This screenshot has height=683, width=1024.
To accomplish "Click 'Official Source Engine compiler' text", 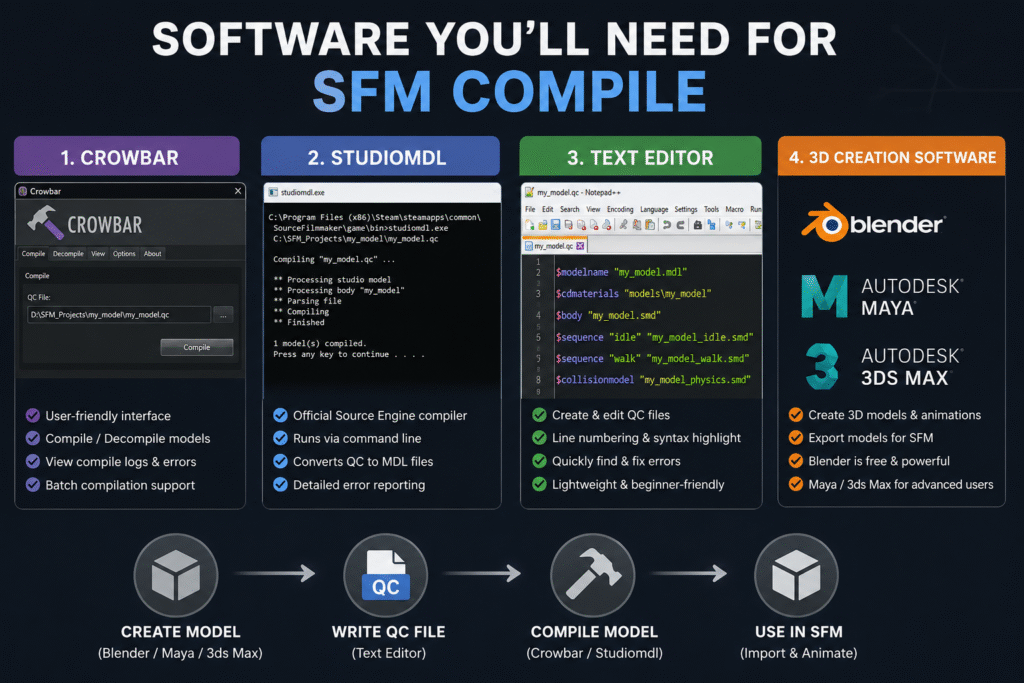I will click(380, 415).
